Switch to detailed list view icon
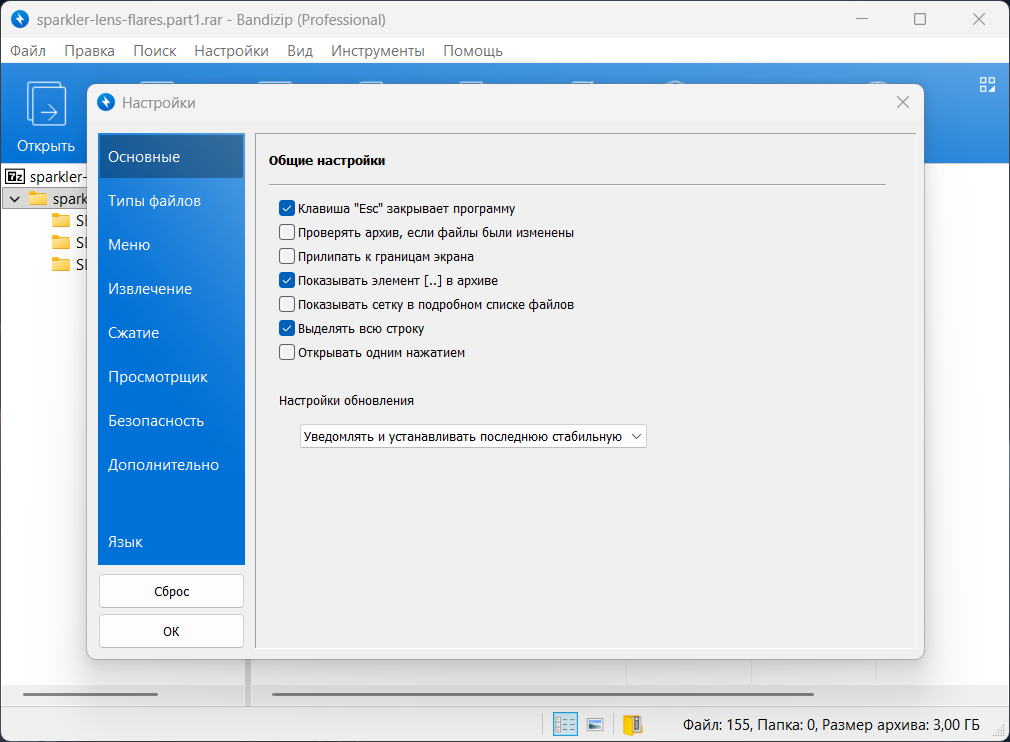The image size is (1010, 742). [x=565, y=724]
